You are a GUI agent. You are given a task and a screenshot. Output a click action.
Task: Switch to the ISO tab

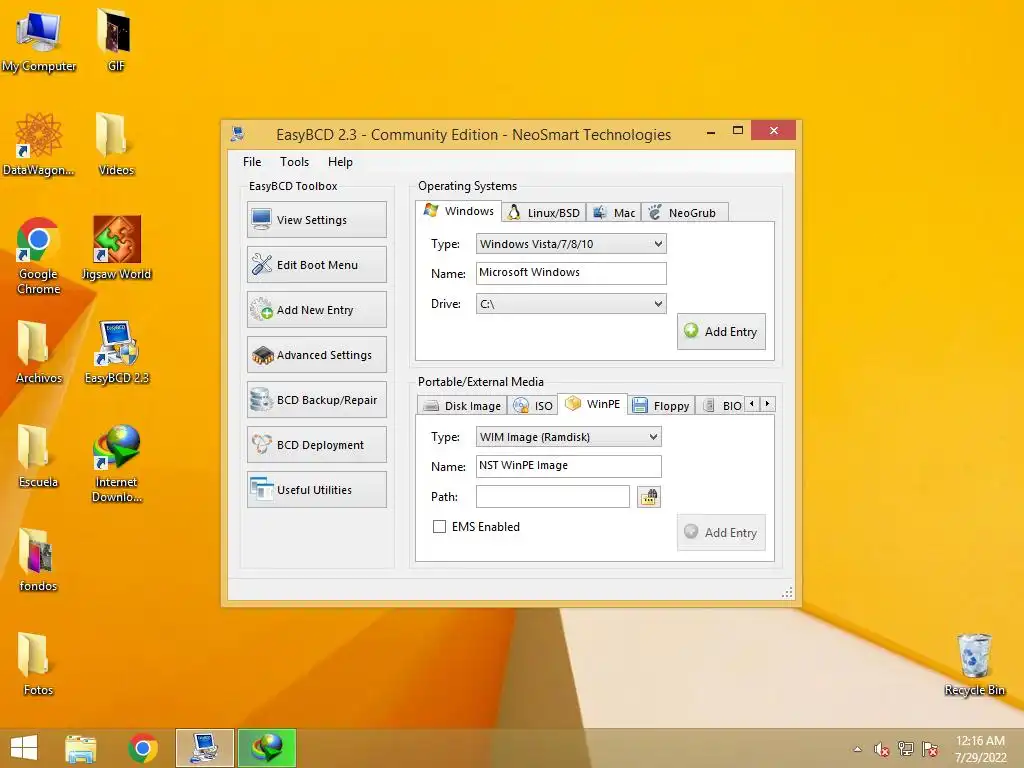tap(534, 406)
